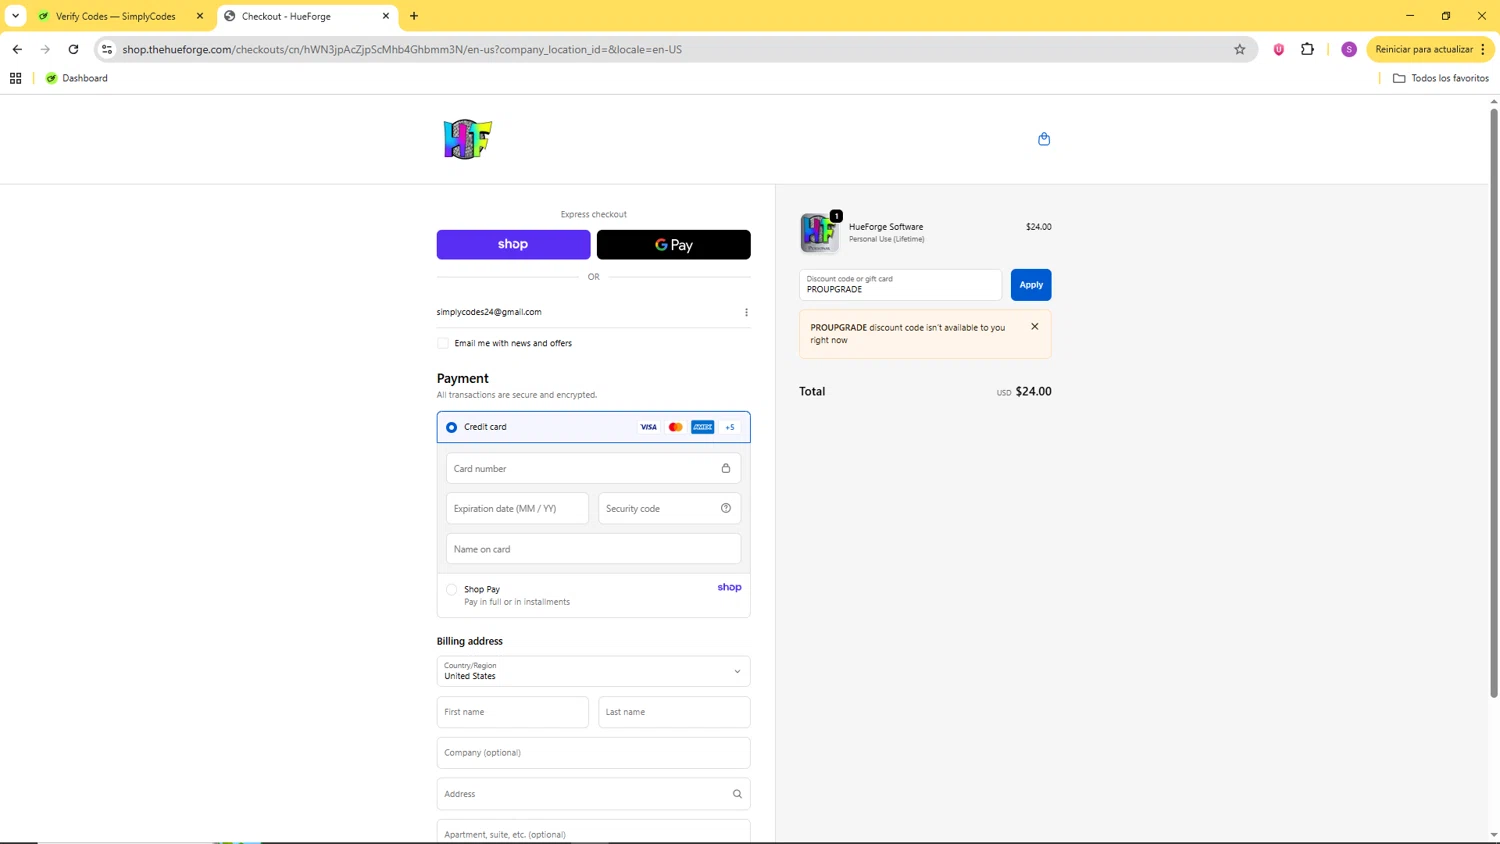Click the HueForge logo in header
The image size is (1500, 844).
pos(468,139)
